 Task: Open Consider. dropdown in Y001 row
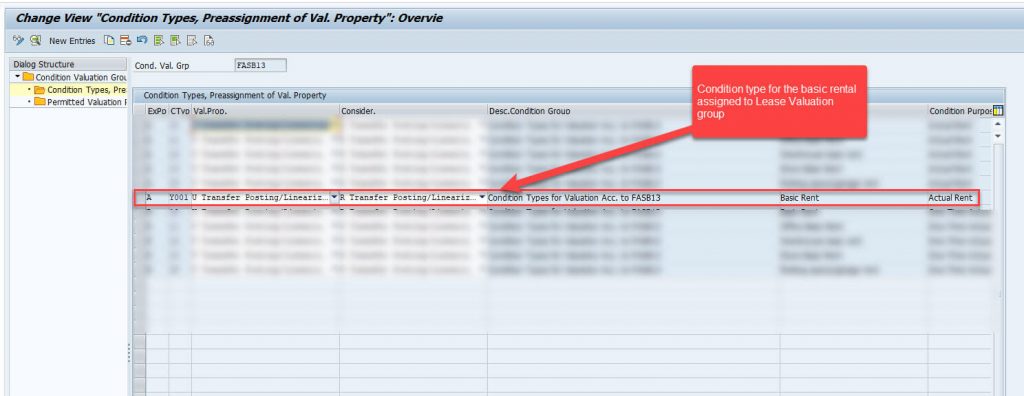pyautogui.click(x=482, y=197)
